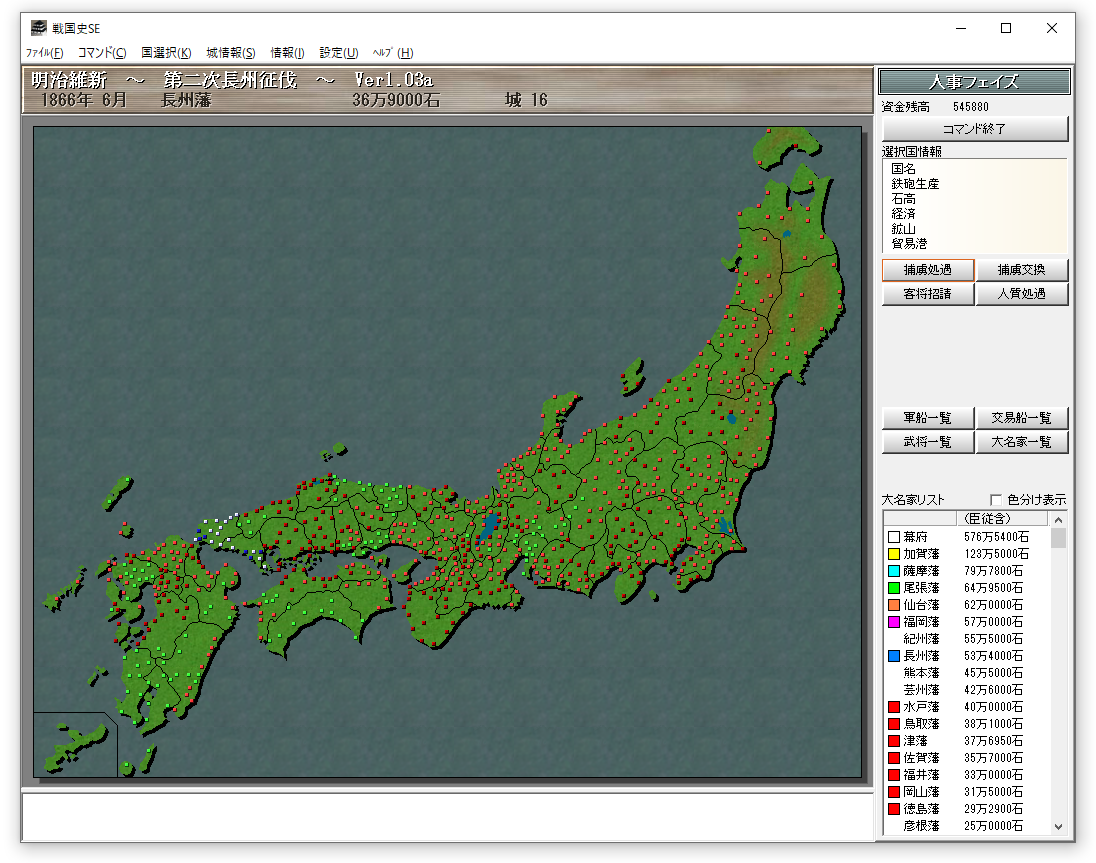Click the white 幕府 color square
The height and width of the screenshot is (863, 1096).
[x=894, y=537]
